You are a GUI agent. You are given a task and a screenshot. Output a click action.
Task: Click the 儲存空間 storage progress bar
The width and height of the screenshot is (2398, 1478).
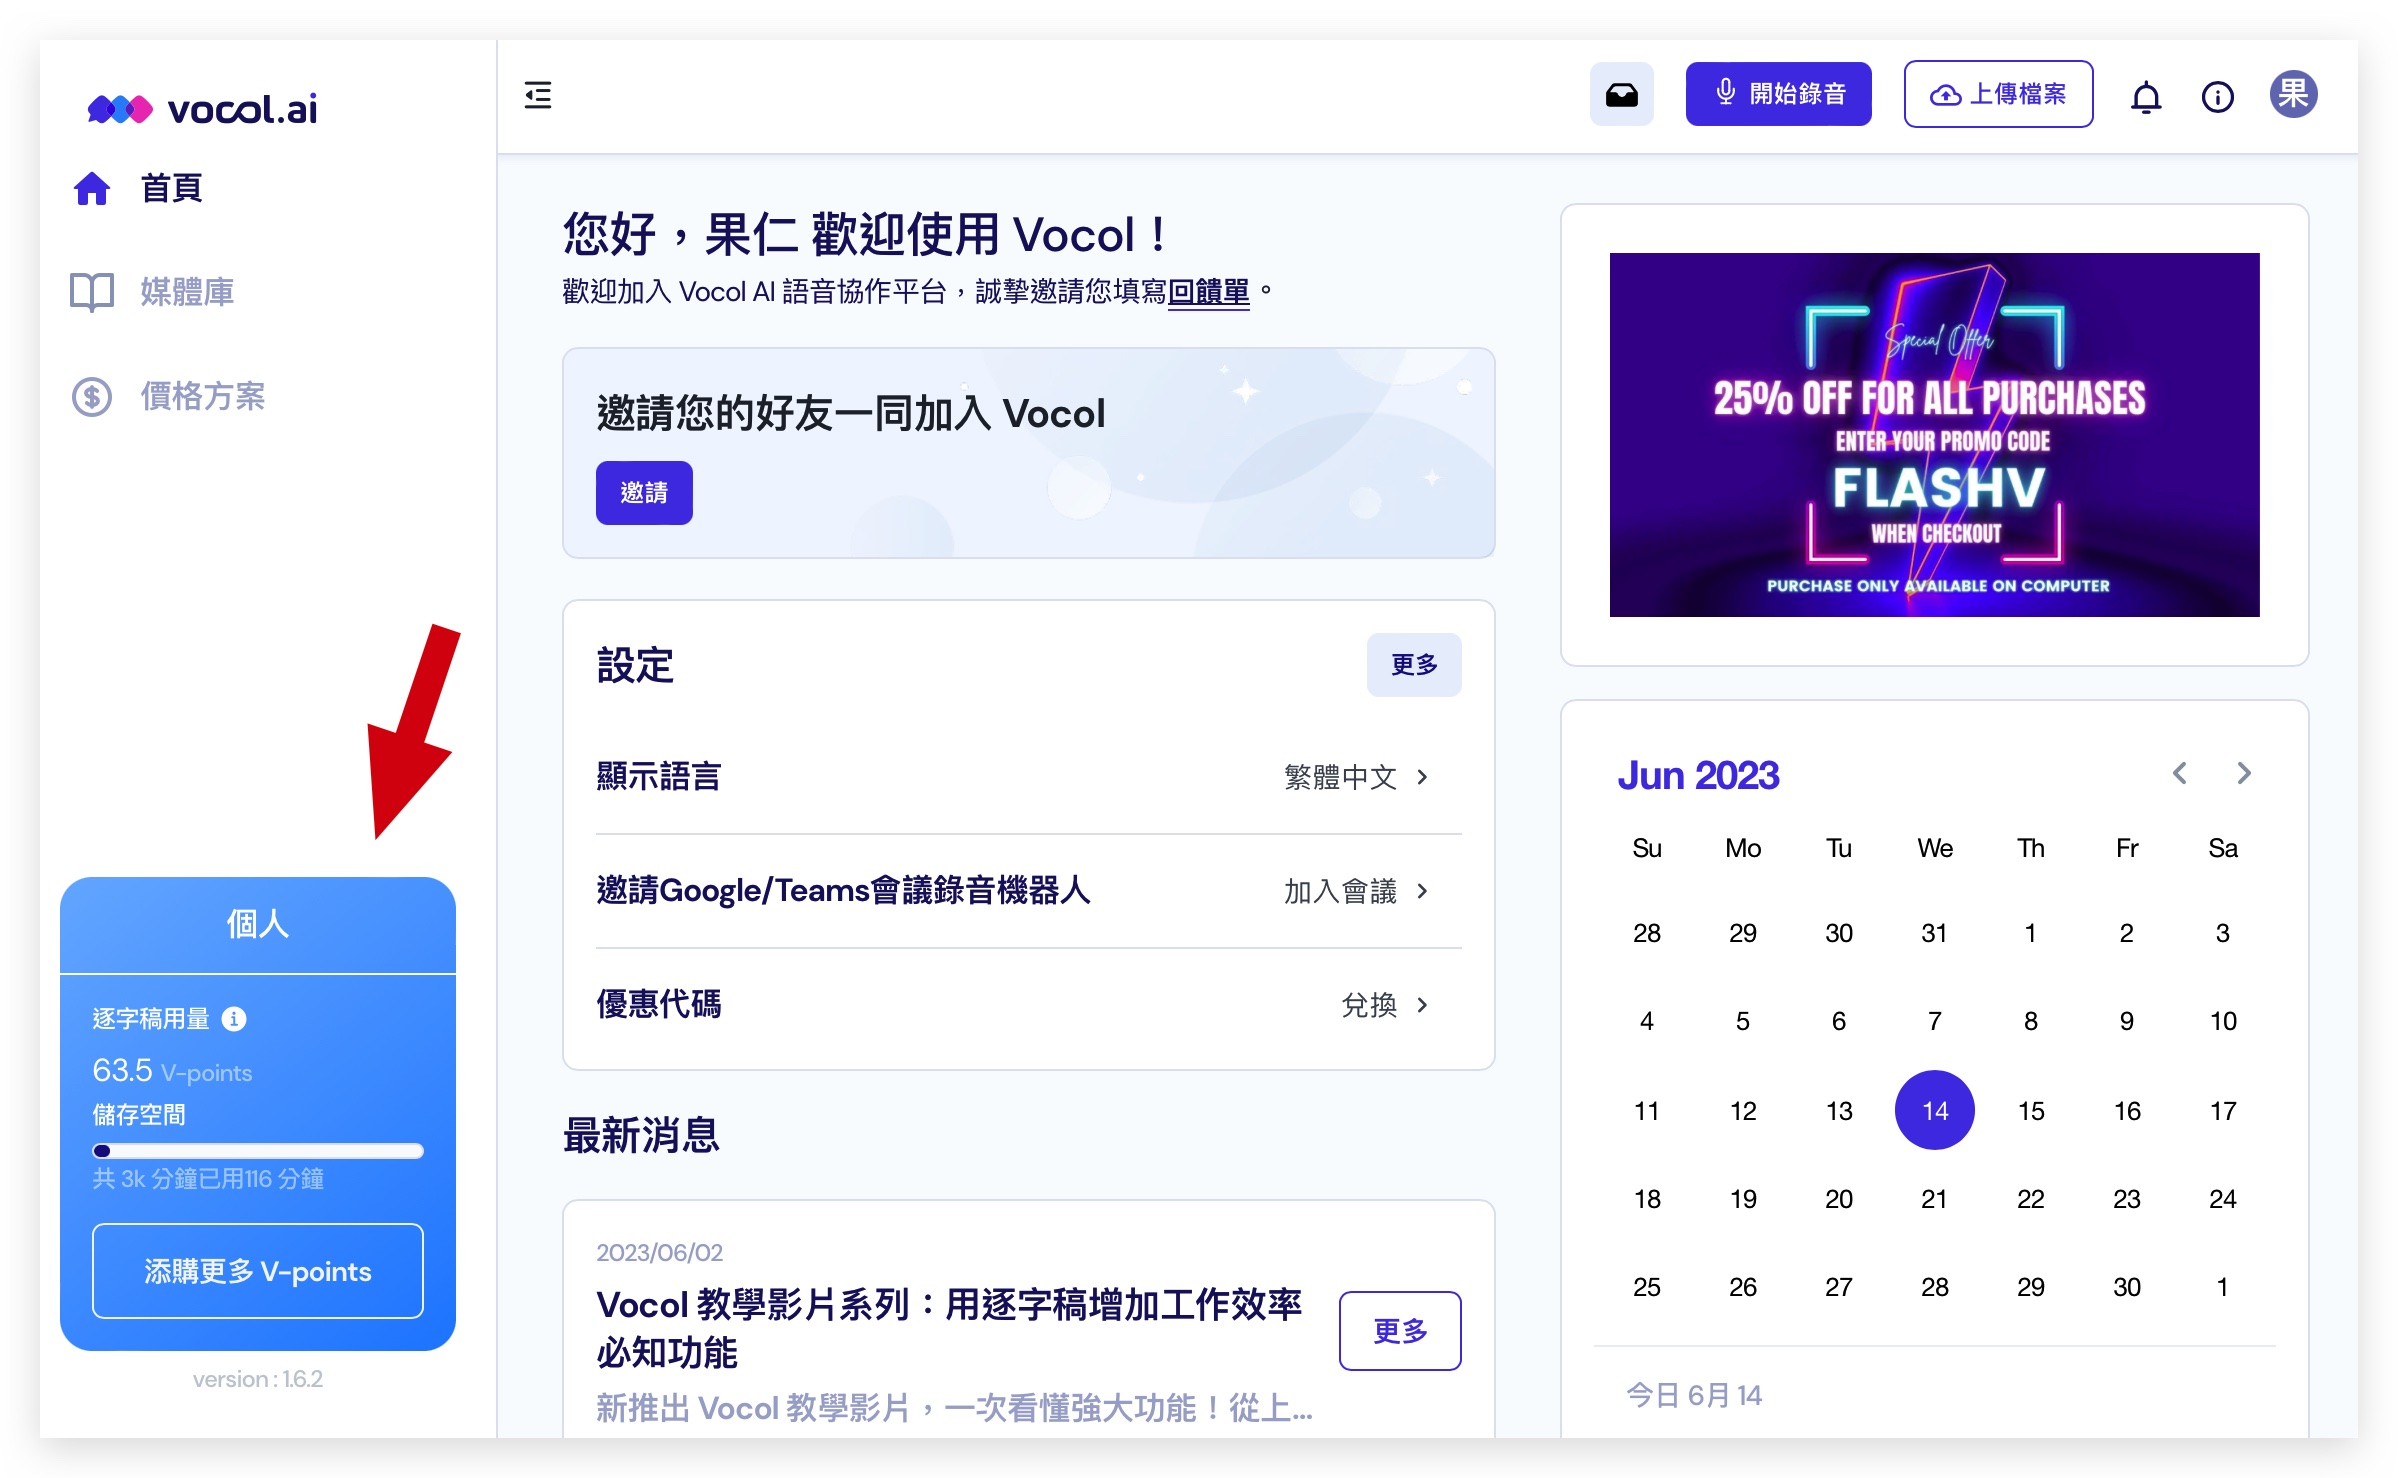258,1150
